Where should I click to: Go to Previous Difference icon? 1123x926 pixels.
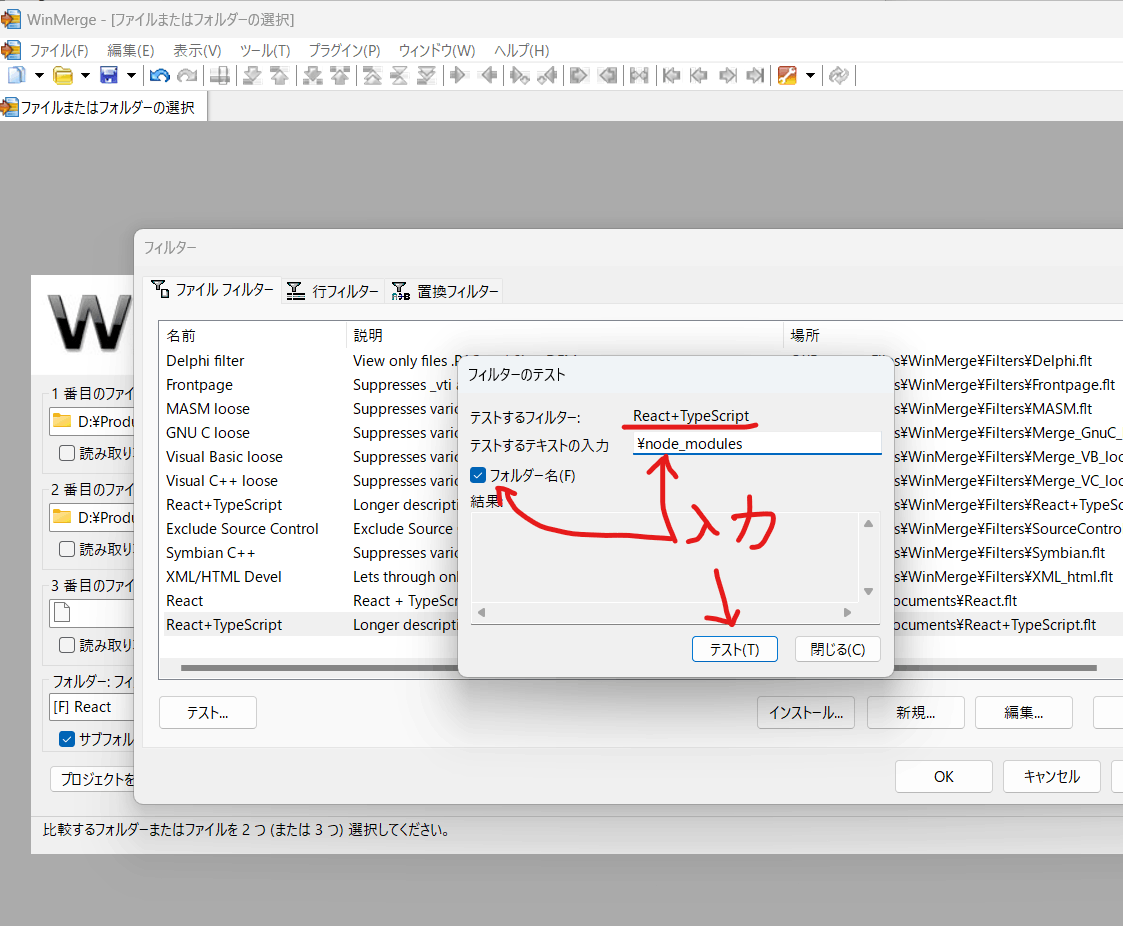pos(279,75)
